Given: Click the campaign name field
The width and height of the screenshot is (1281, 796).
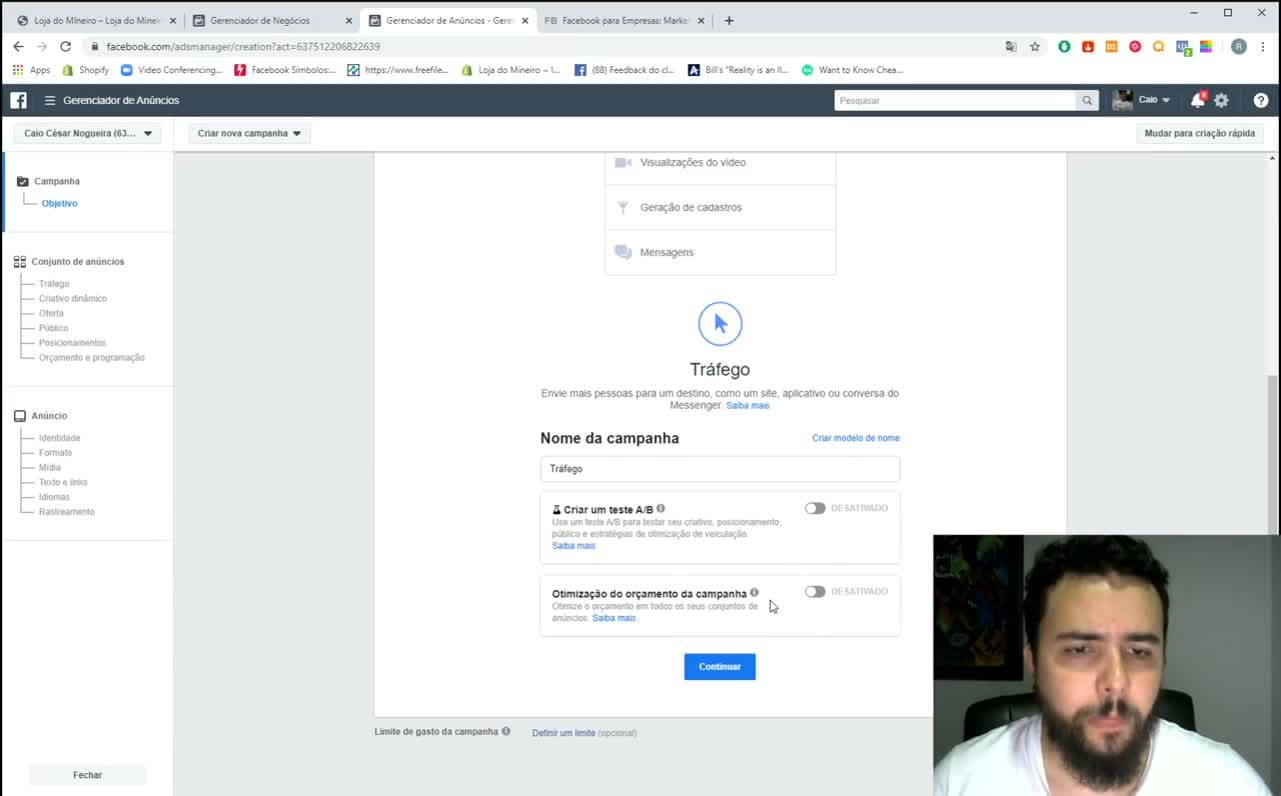Looking at the screenshot, I should (x=720, y=469).
